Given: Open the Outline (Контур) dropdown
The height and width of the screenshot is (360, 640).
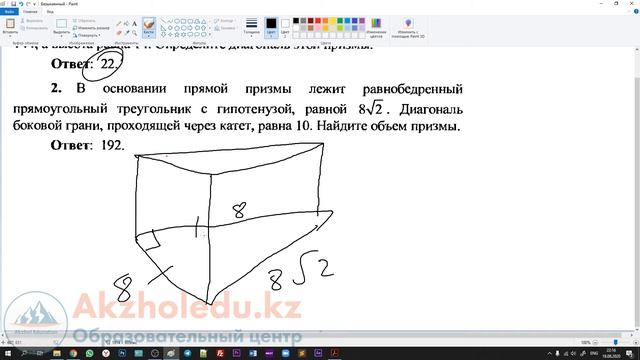Looking at the screenshot, I should (x=224, y=20).
